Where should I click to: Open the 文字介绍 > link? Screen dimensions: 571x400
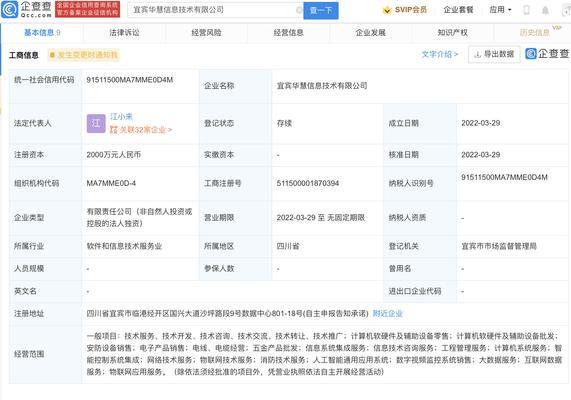(440, 54)
